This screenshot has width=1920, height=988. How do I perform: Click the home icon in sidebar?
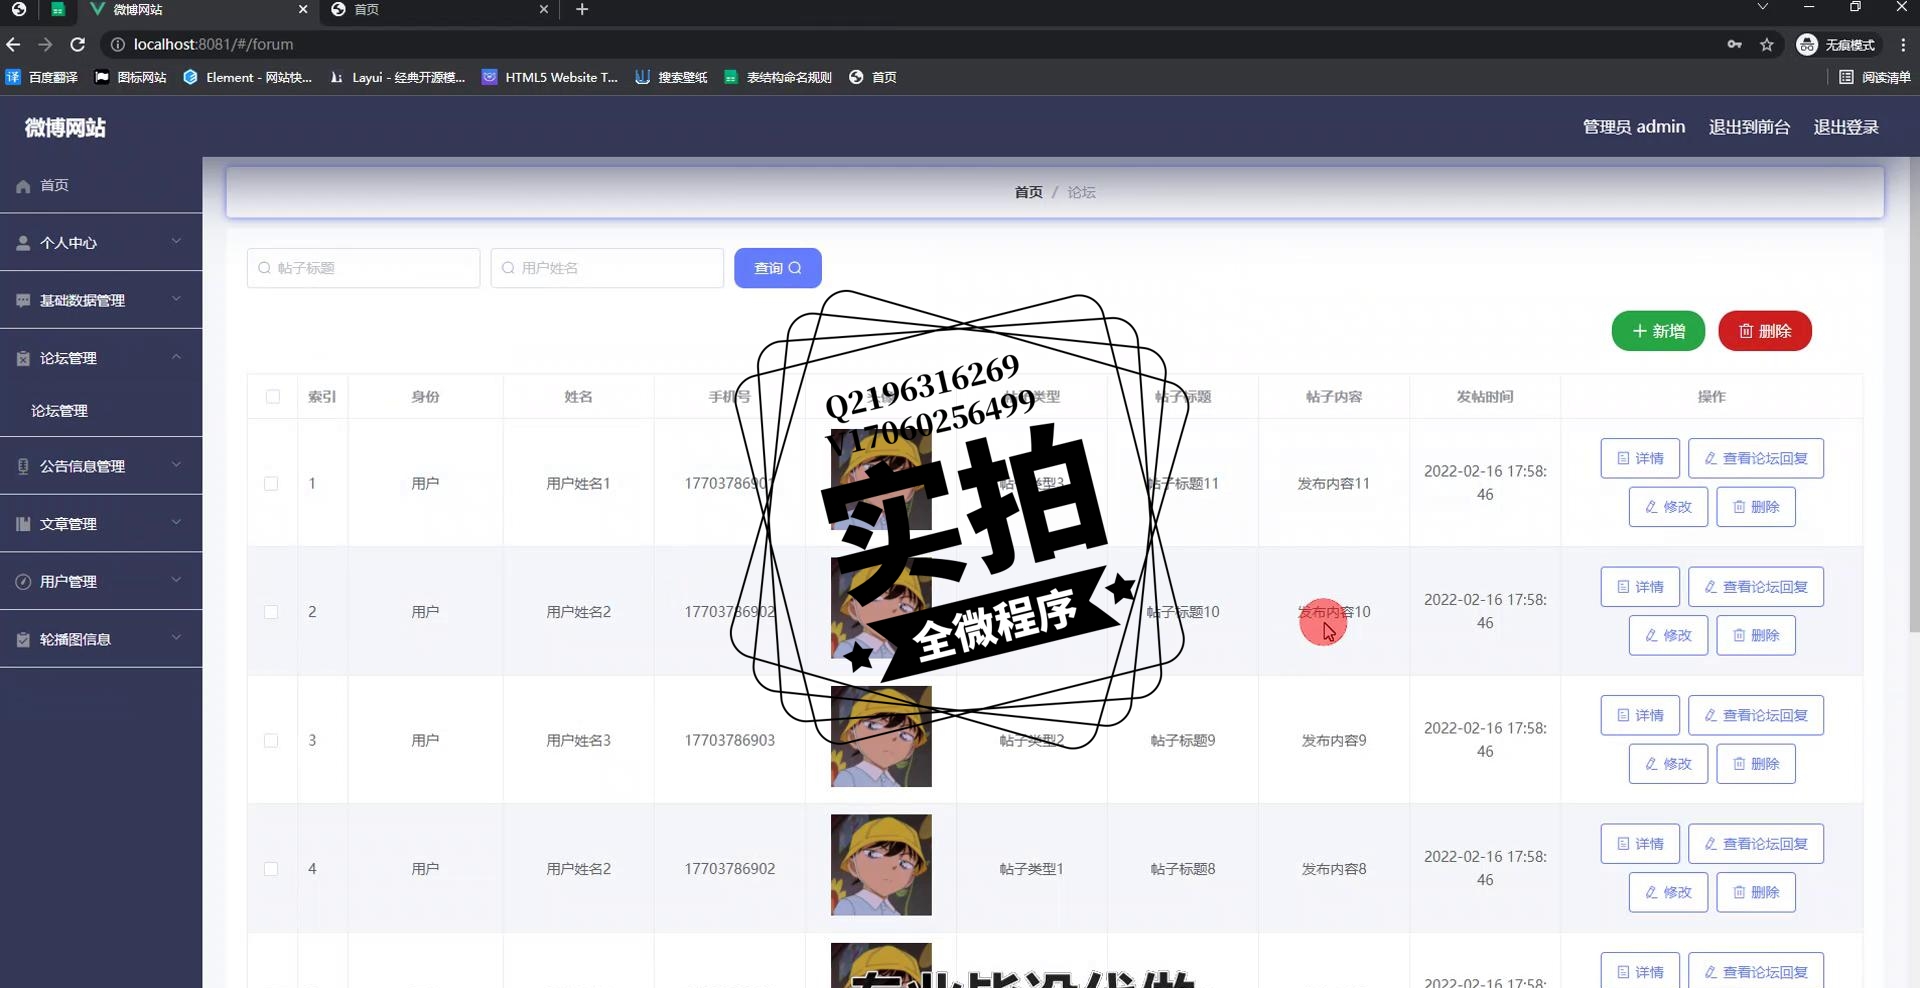point(23,186)
